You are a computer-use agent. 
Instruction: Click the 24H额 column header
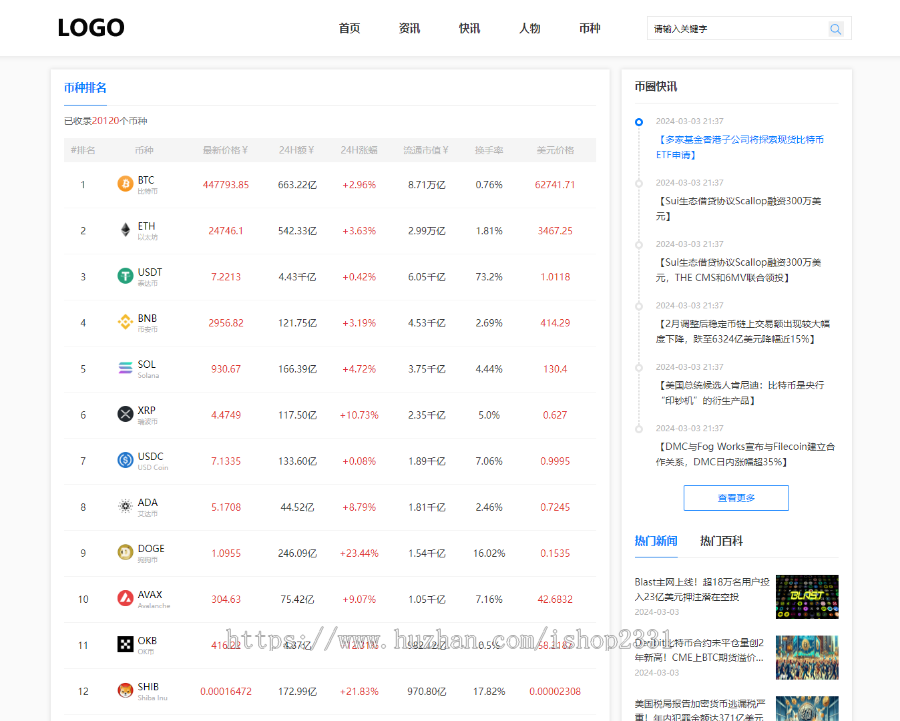297,150
